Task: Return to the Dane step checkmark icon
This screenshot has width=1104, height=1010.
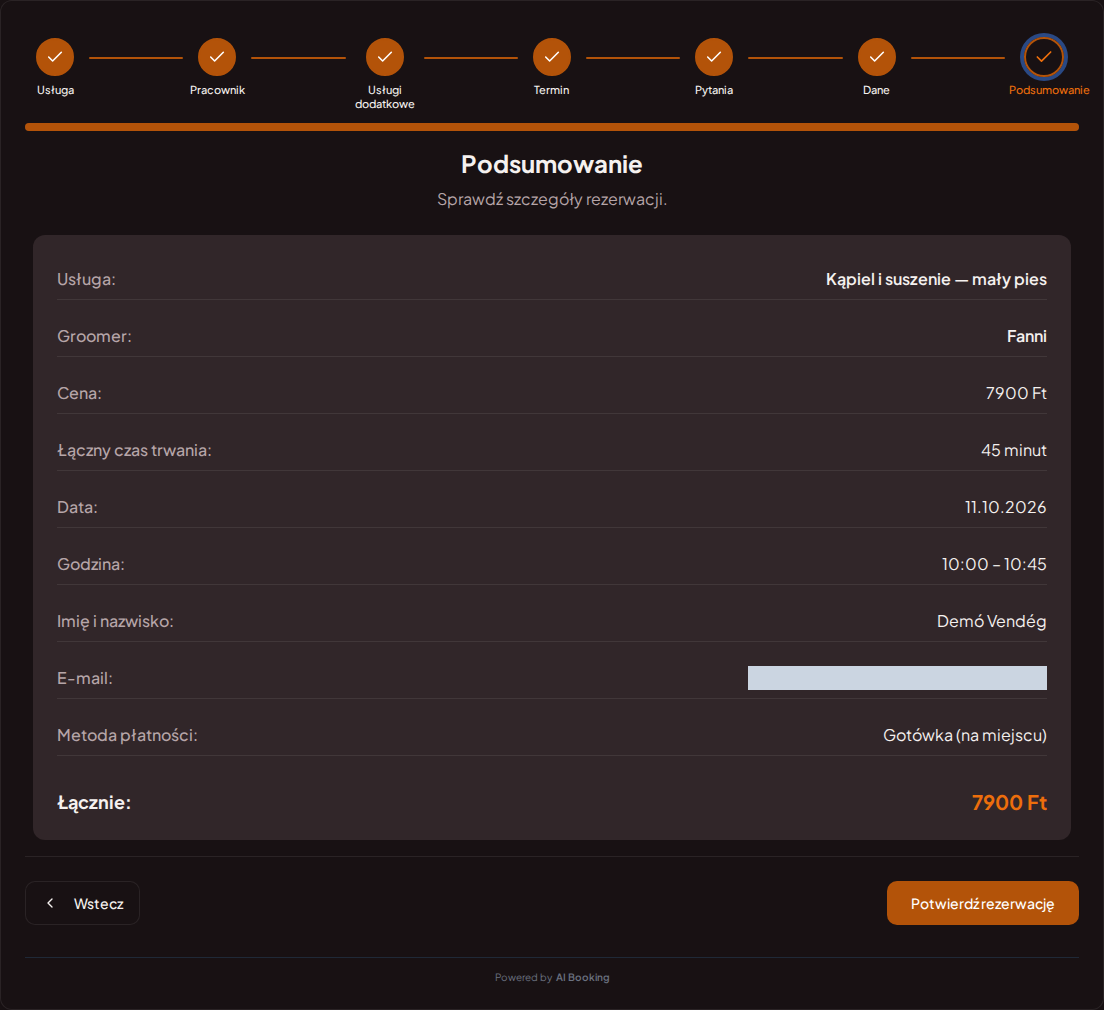Action: [877, 57]
